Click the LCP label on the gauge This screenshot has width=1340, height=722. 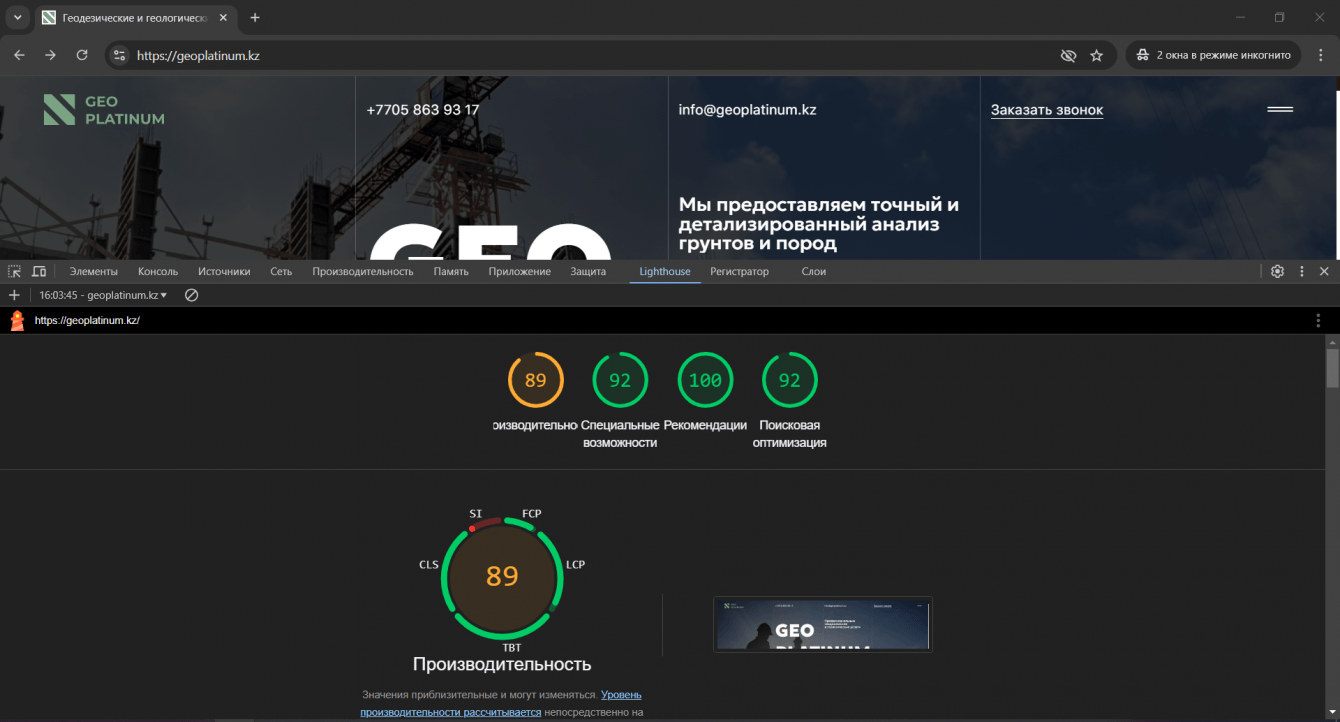point(575,565)
